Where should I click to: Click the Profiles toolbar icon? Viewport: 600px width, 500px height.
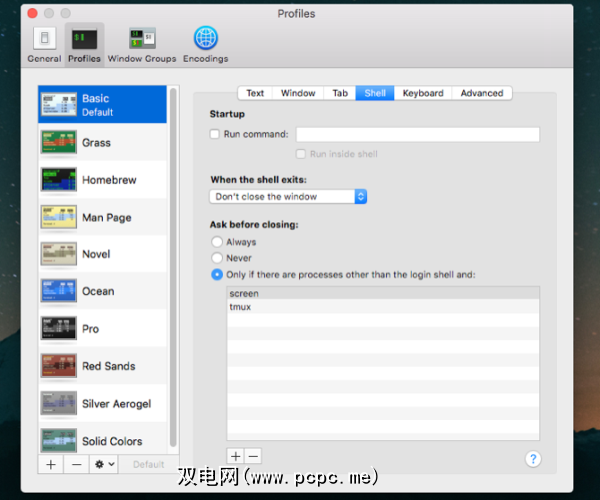pos(84,44)
